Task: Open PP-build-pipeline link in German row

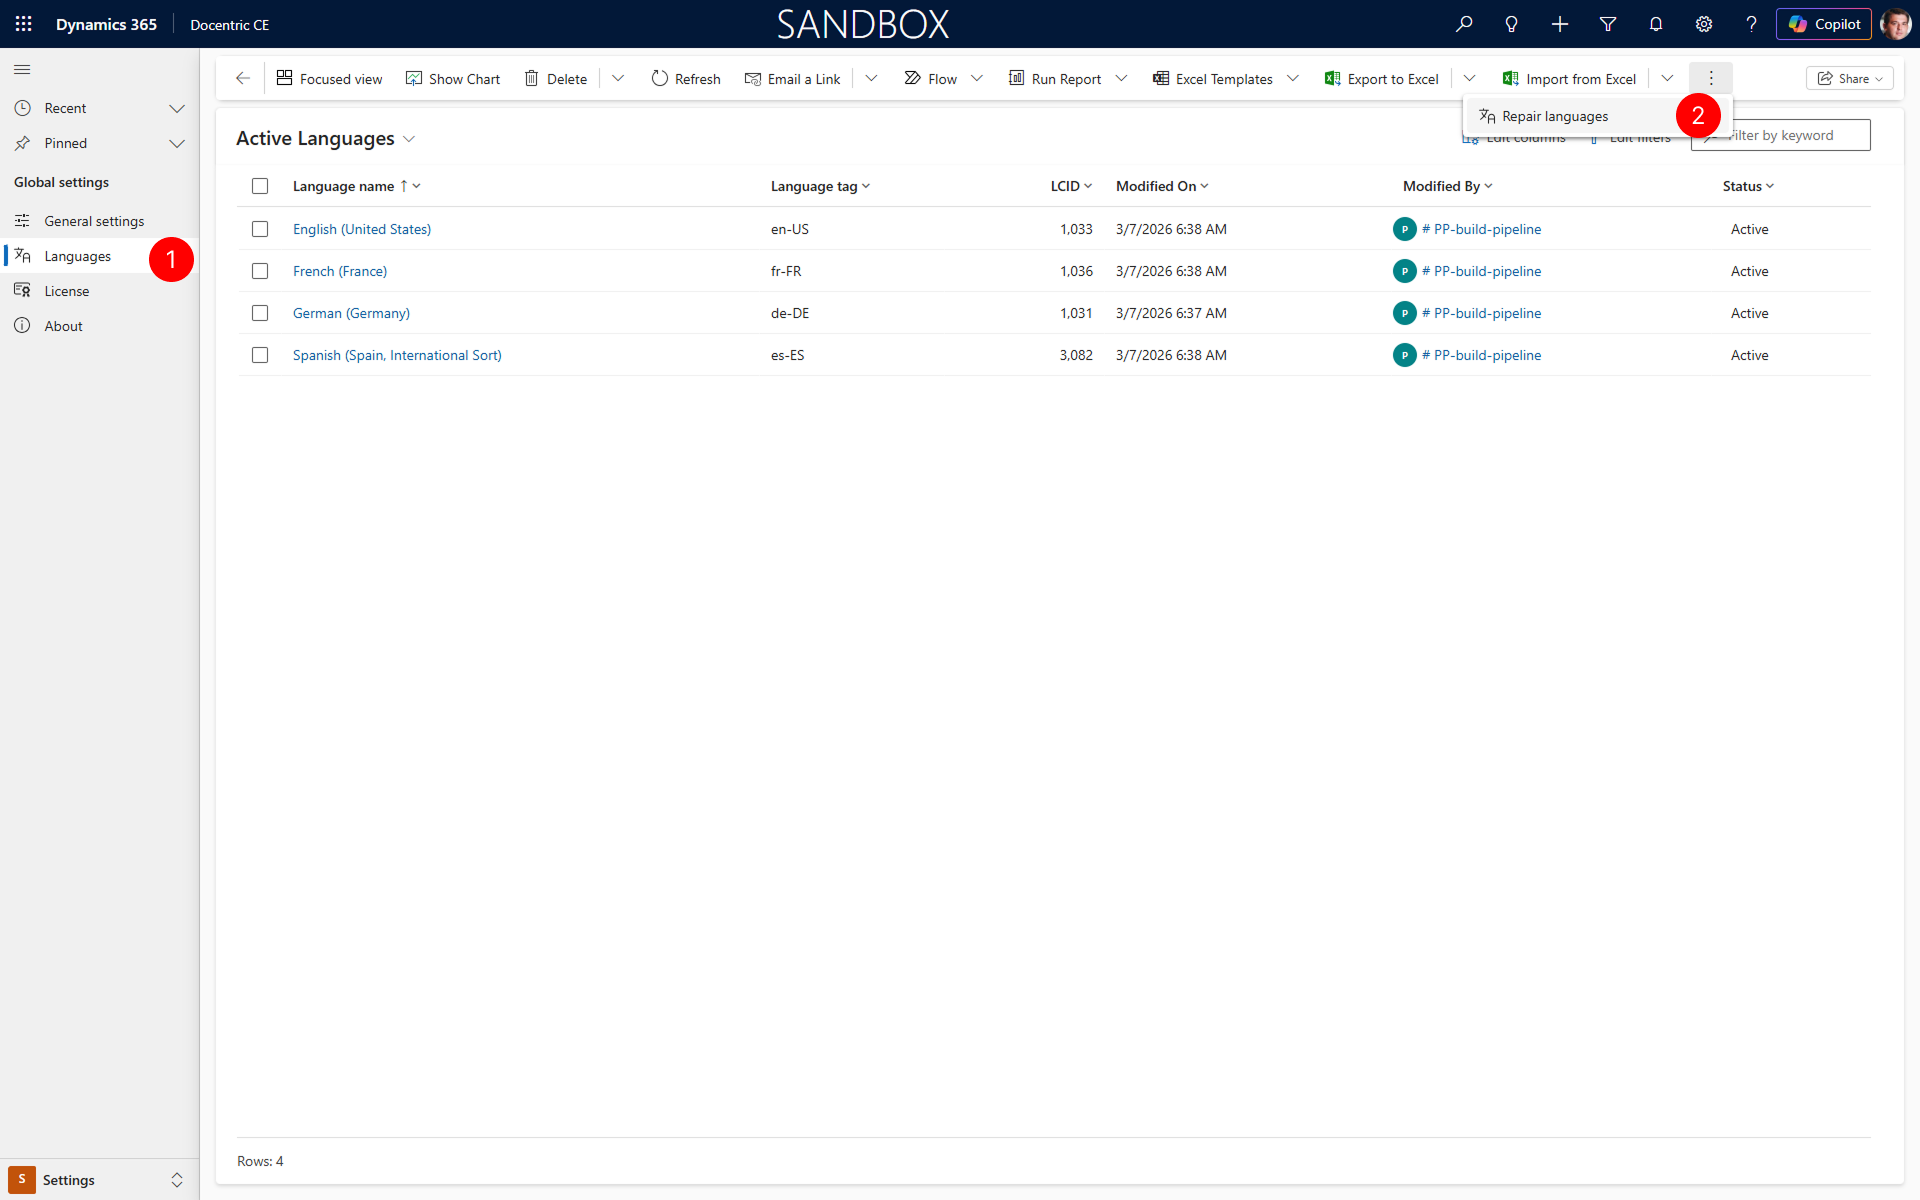Action: pos(1481,313)
